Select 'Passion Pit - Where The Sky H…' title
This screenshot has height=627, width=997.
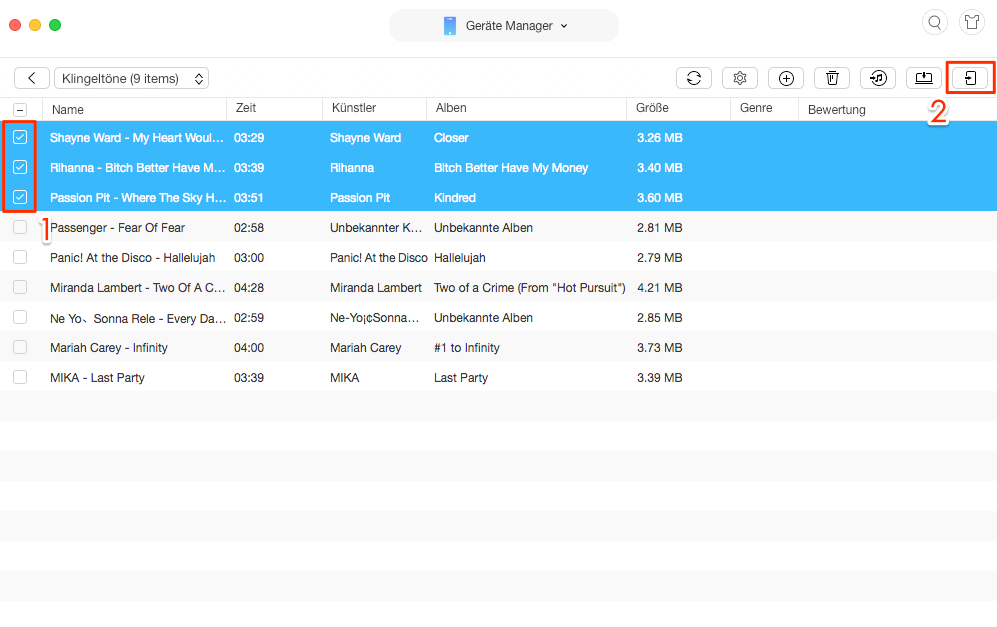tap(138, 198)
